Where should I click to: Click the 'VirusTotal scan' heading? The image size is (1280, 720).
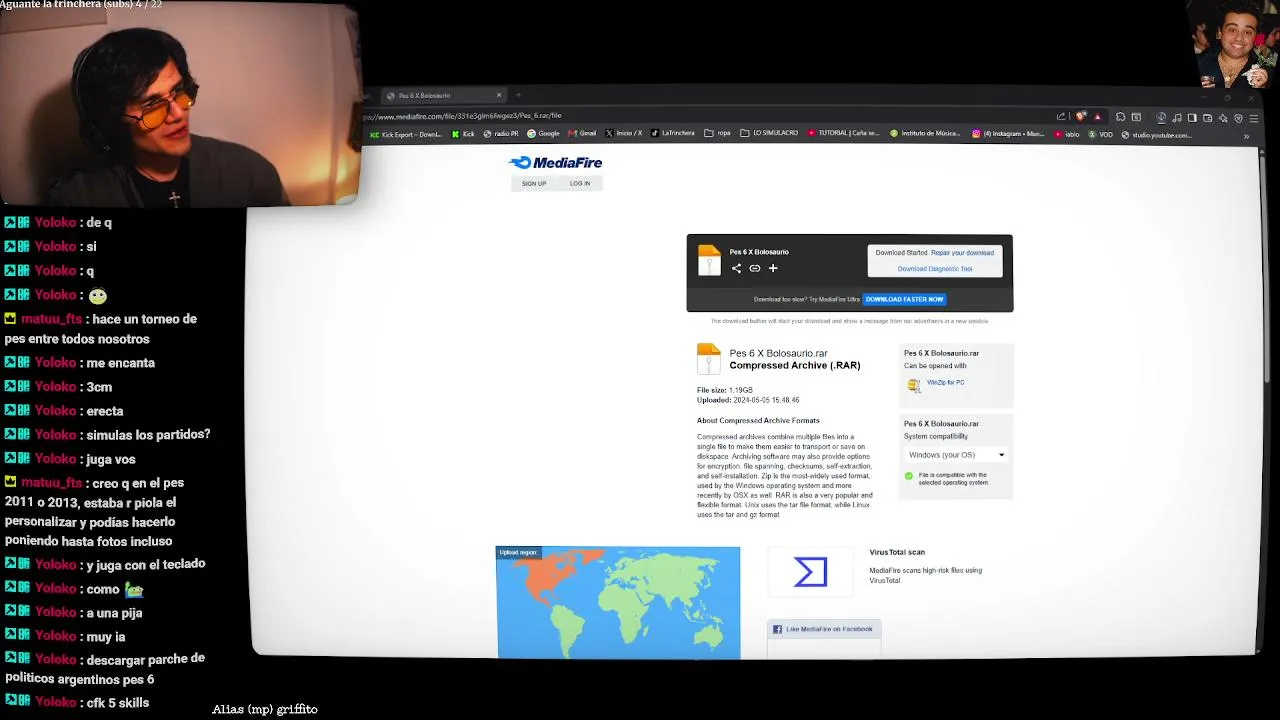tap(897, 552)
